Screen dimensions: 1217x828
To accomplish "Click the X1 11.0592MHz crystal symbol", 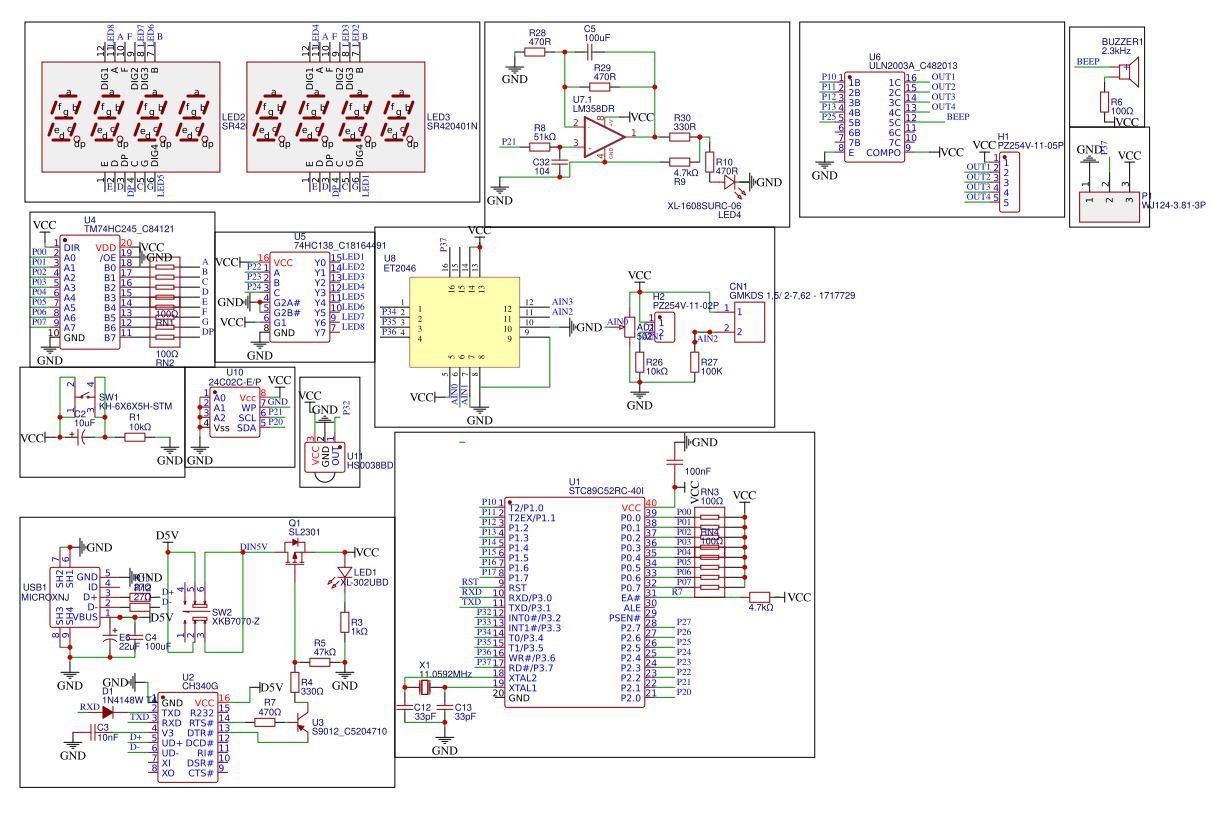I will (424, 685).
